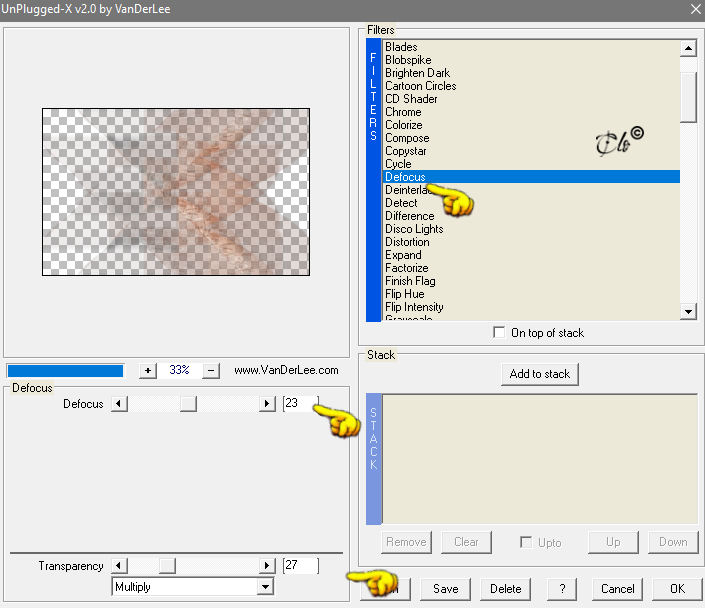Click the Transparency slider left arrow
Screen dimensions: 705x608
pyautogui.click(x=119, y=565)
